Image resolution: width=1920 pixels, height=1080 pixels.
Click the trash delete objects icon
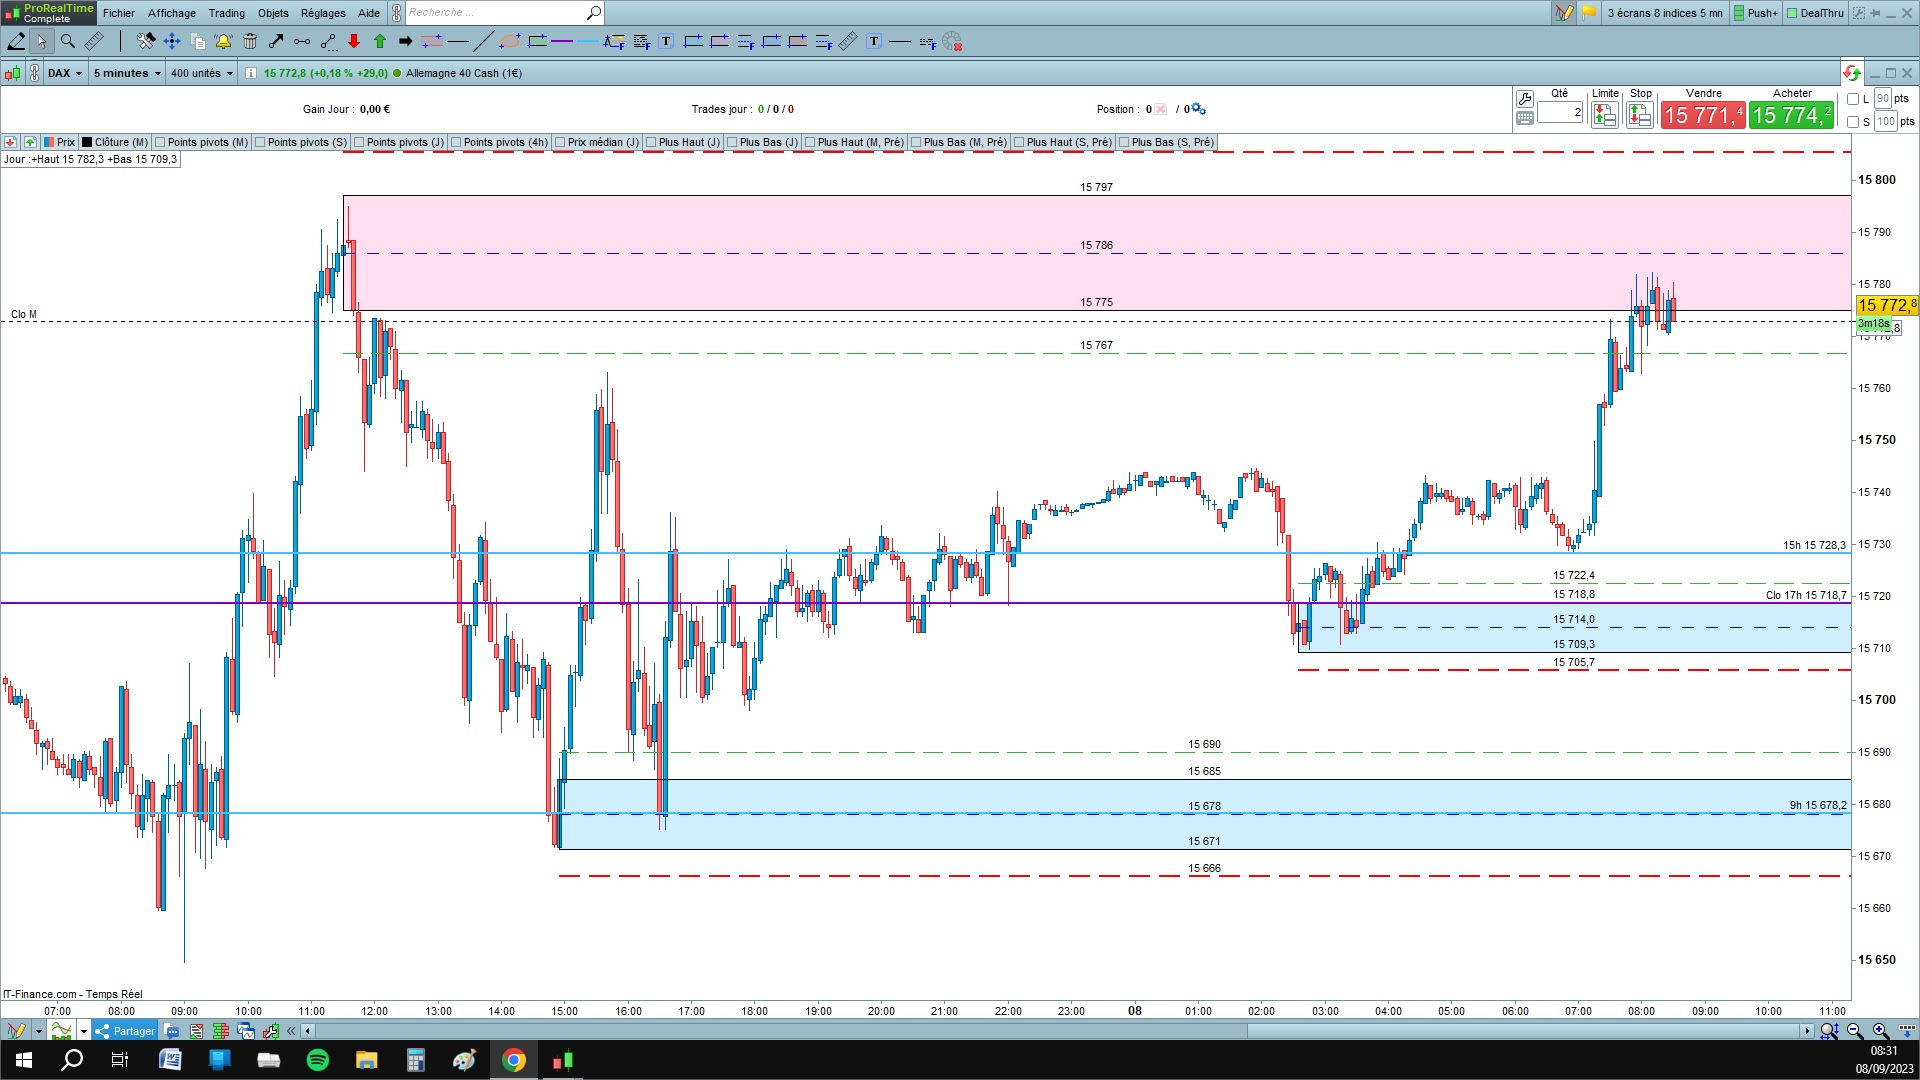coord(250,41)
